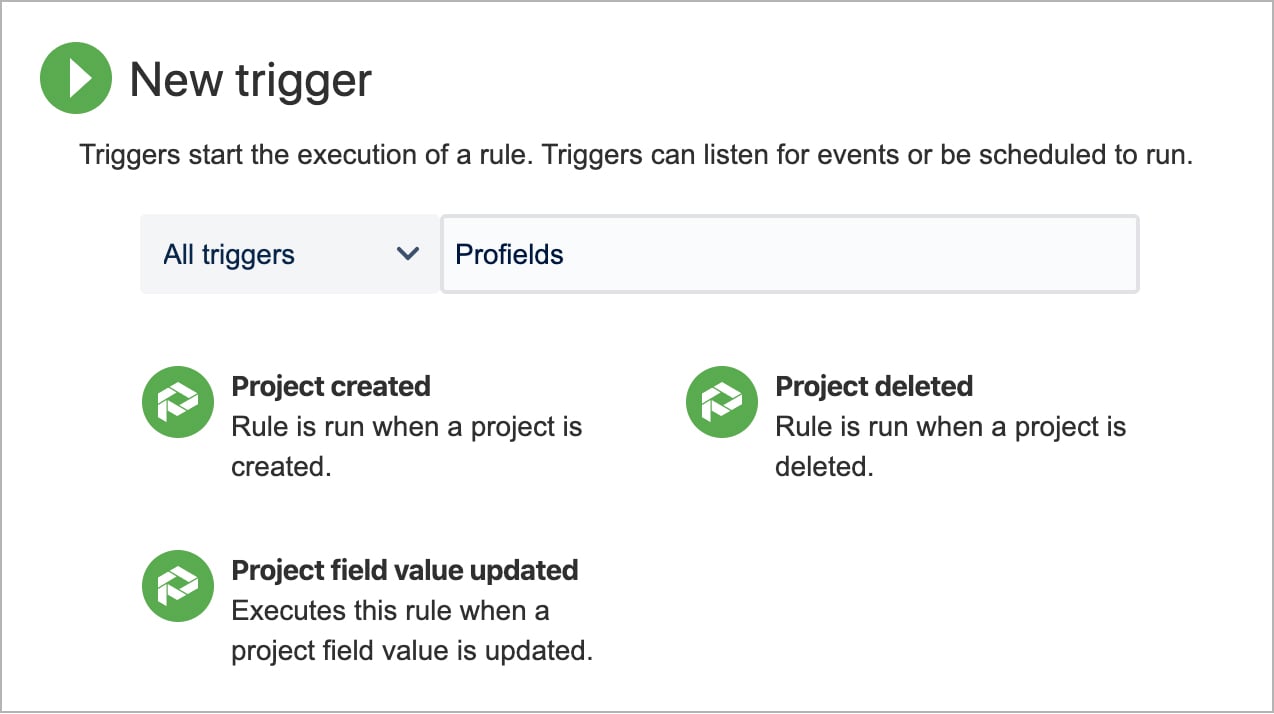1274x714 pixels.
Task: Expand the trigger category filter list
Action: coord(289,254)
